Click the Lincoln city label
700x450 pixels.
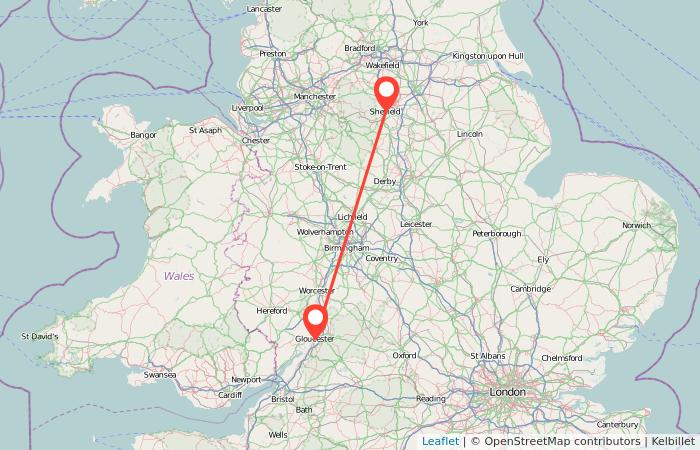click(470, 134)
